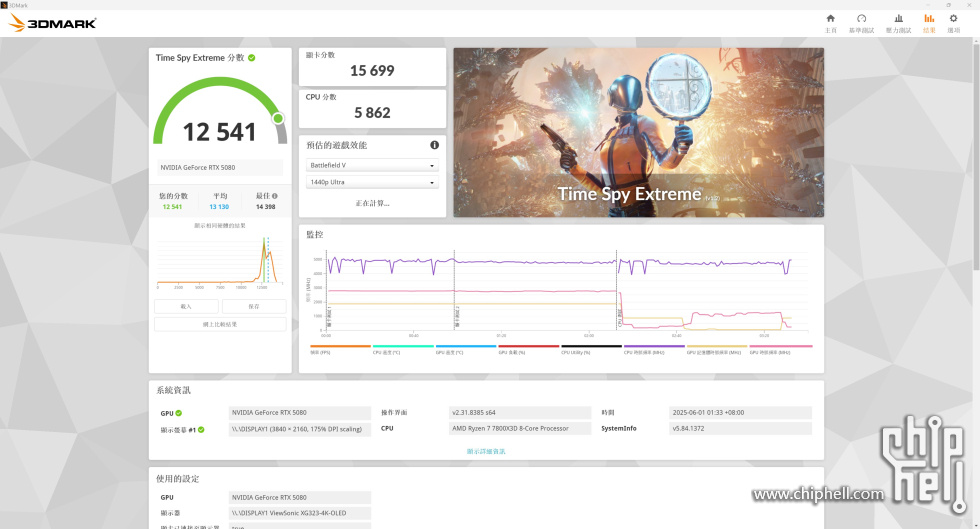Viewport: 980px width, 529px height.
Task: Toggle the red GPU load (%) legend
Action: 529,349
